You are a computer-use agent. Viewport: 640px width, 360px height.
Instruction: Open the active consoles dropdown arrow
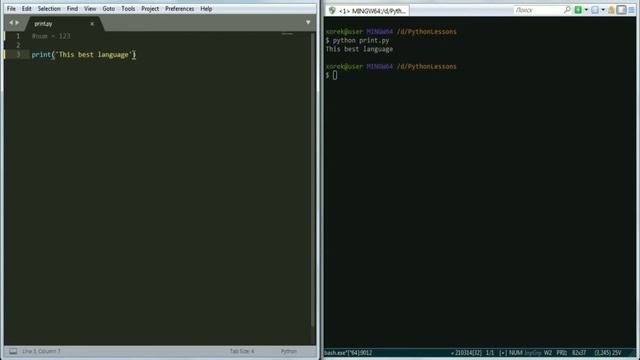[603, 10]
